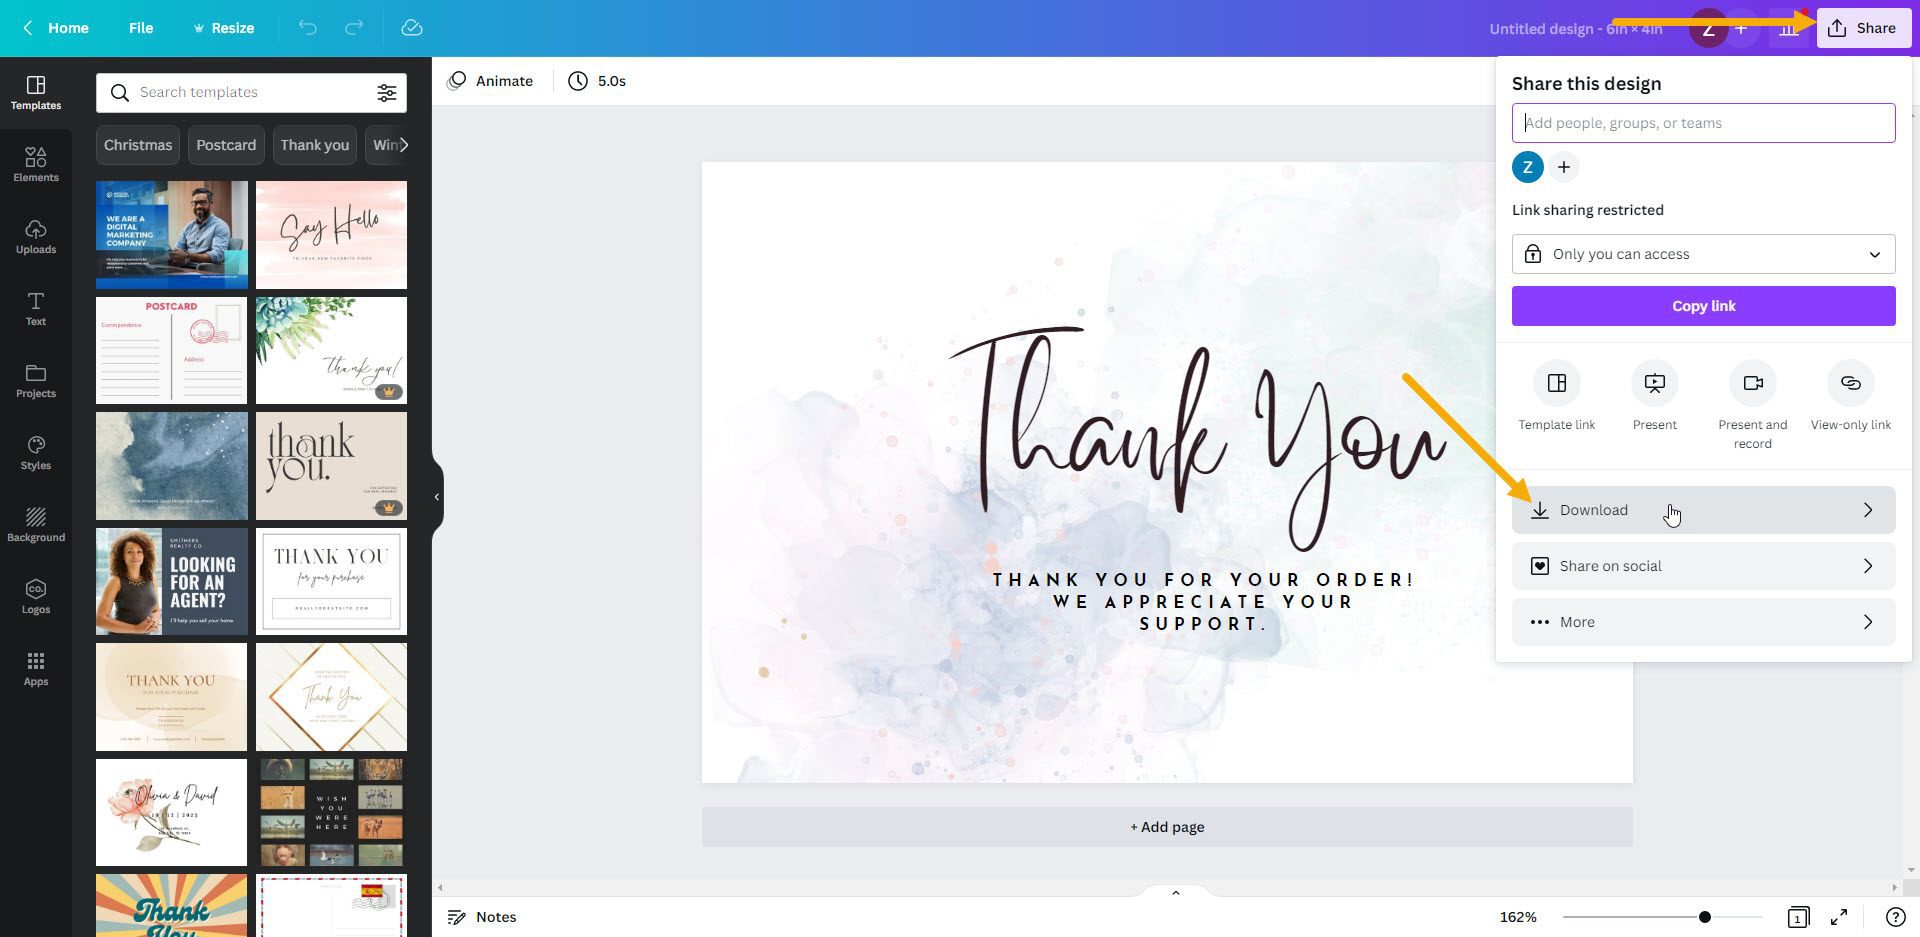Click the Undo arrow in the toolbar
The image size is (1920, 937).
point(307,28)
